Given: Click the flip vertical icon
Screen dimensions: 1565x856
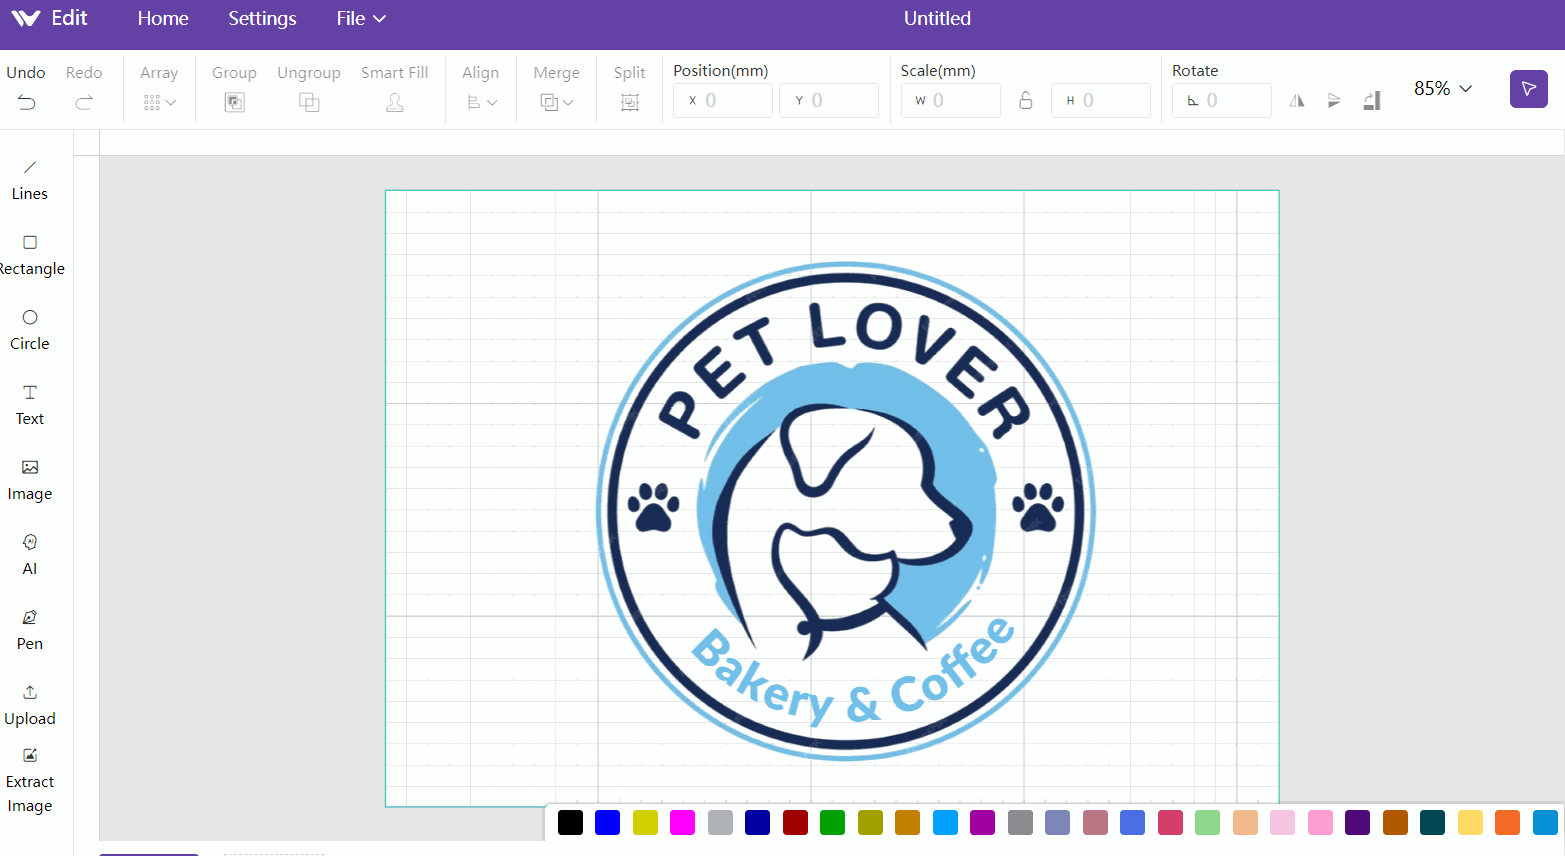Looking at the screenshot, I should coord(1334,100).
